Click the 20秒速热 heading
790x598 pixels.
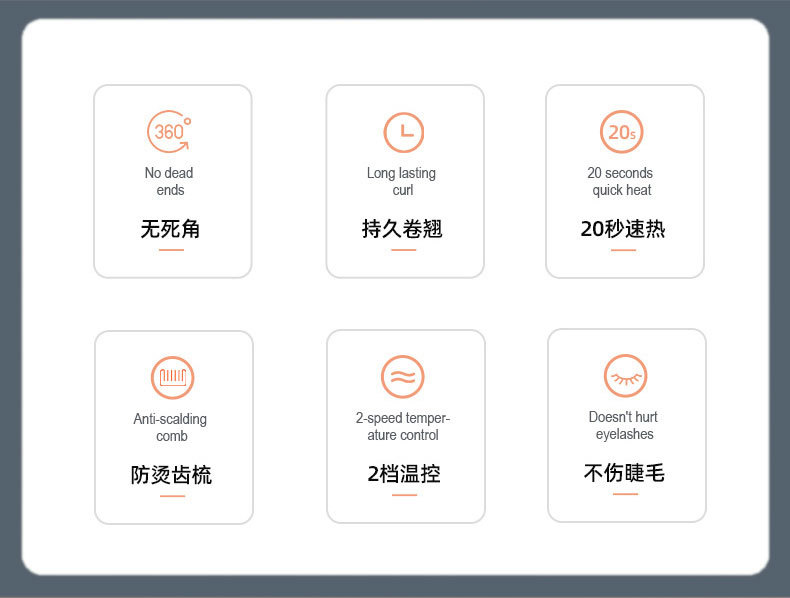click(x=622, y=229)
